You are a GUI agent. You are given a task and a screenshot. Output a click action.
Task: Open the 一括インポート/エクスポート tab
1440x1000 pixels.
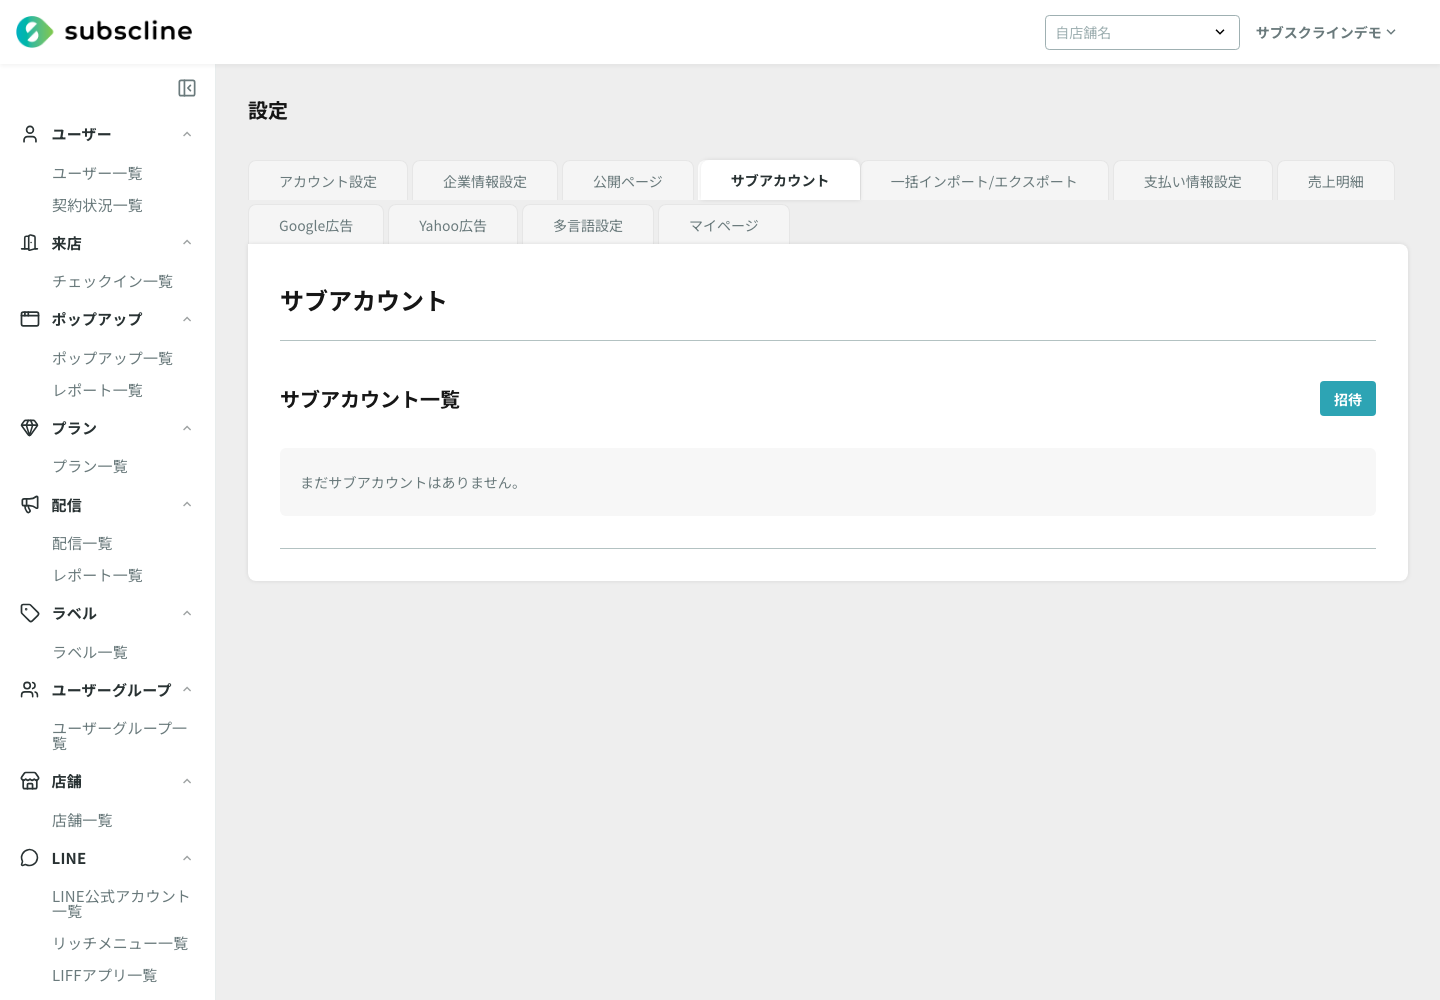[x=984, y=181]
